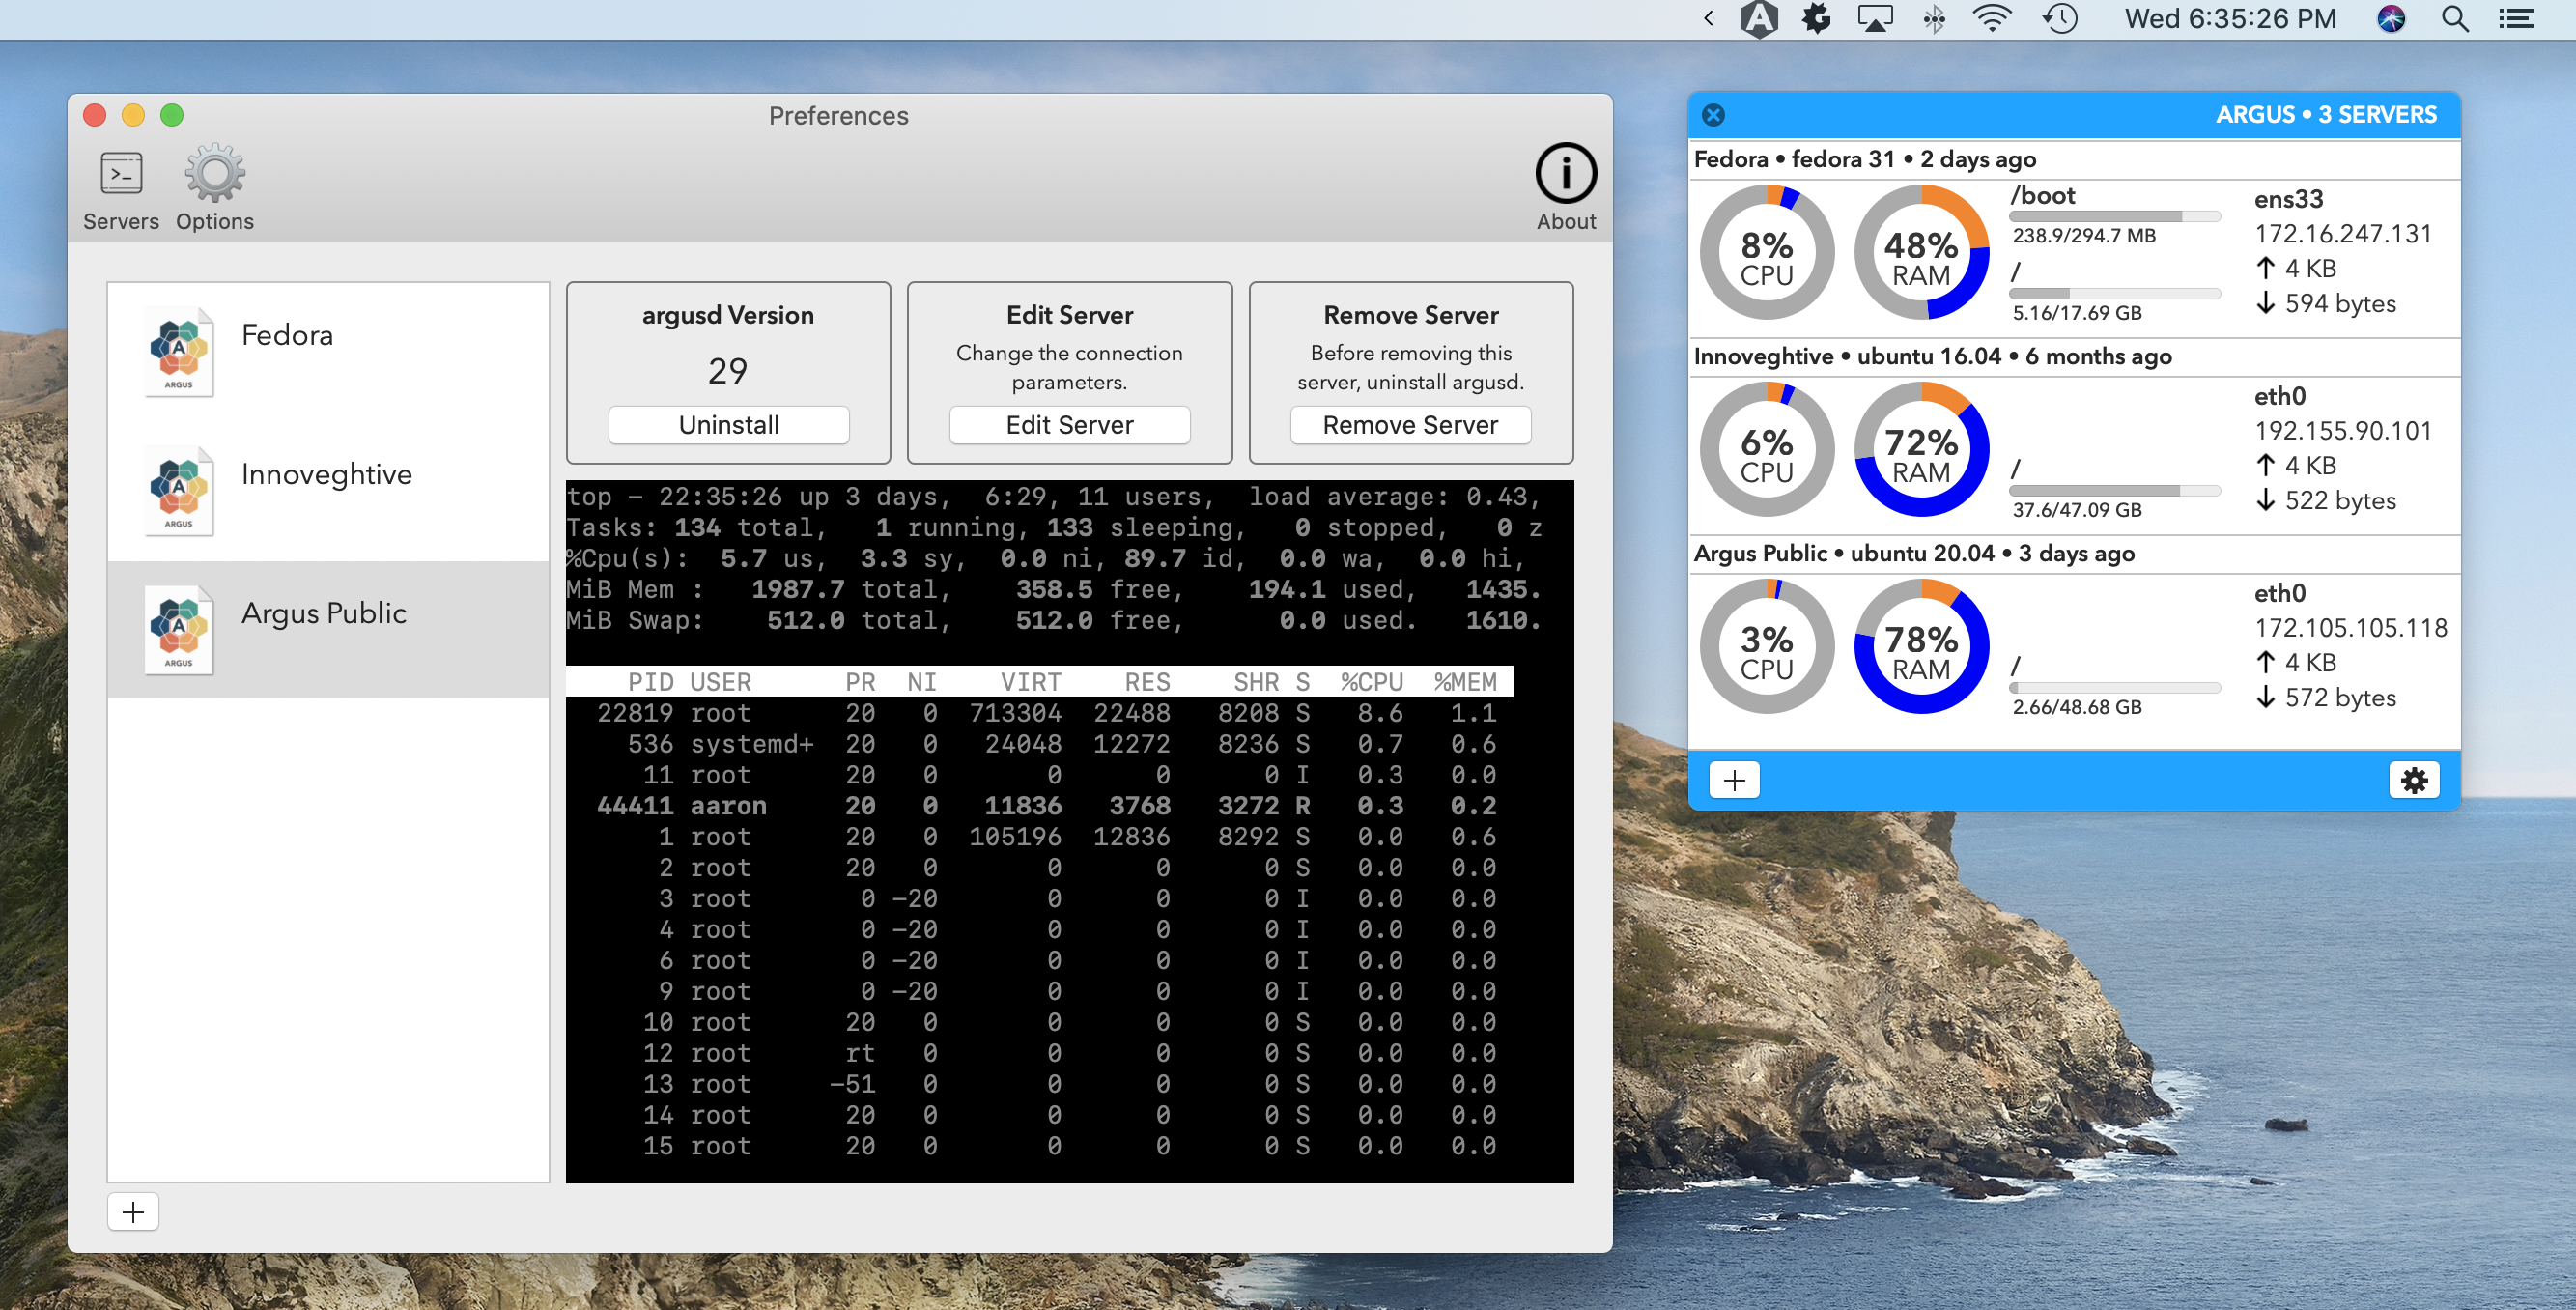The image size is (2576, 1310).
Task: Click the Argus Public 3% CPU gauge
Action: click(1766, 646)
